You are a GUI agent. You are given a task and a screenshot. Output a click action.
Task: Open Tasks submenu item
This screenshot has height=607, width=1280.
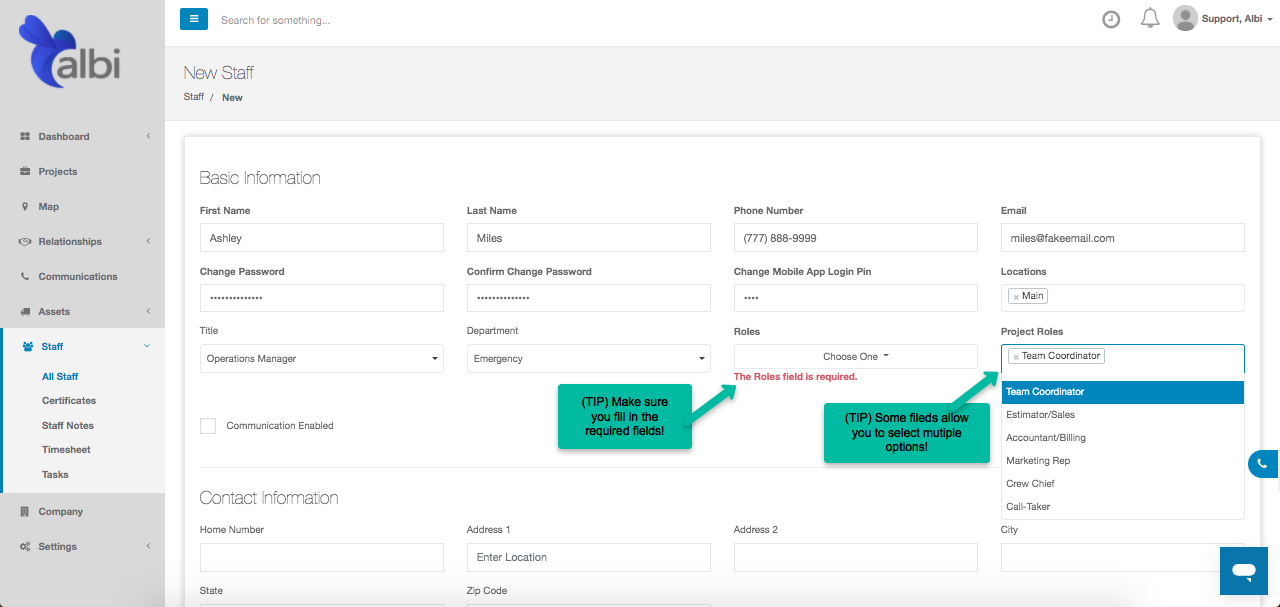tap(55, 474)
